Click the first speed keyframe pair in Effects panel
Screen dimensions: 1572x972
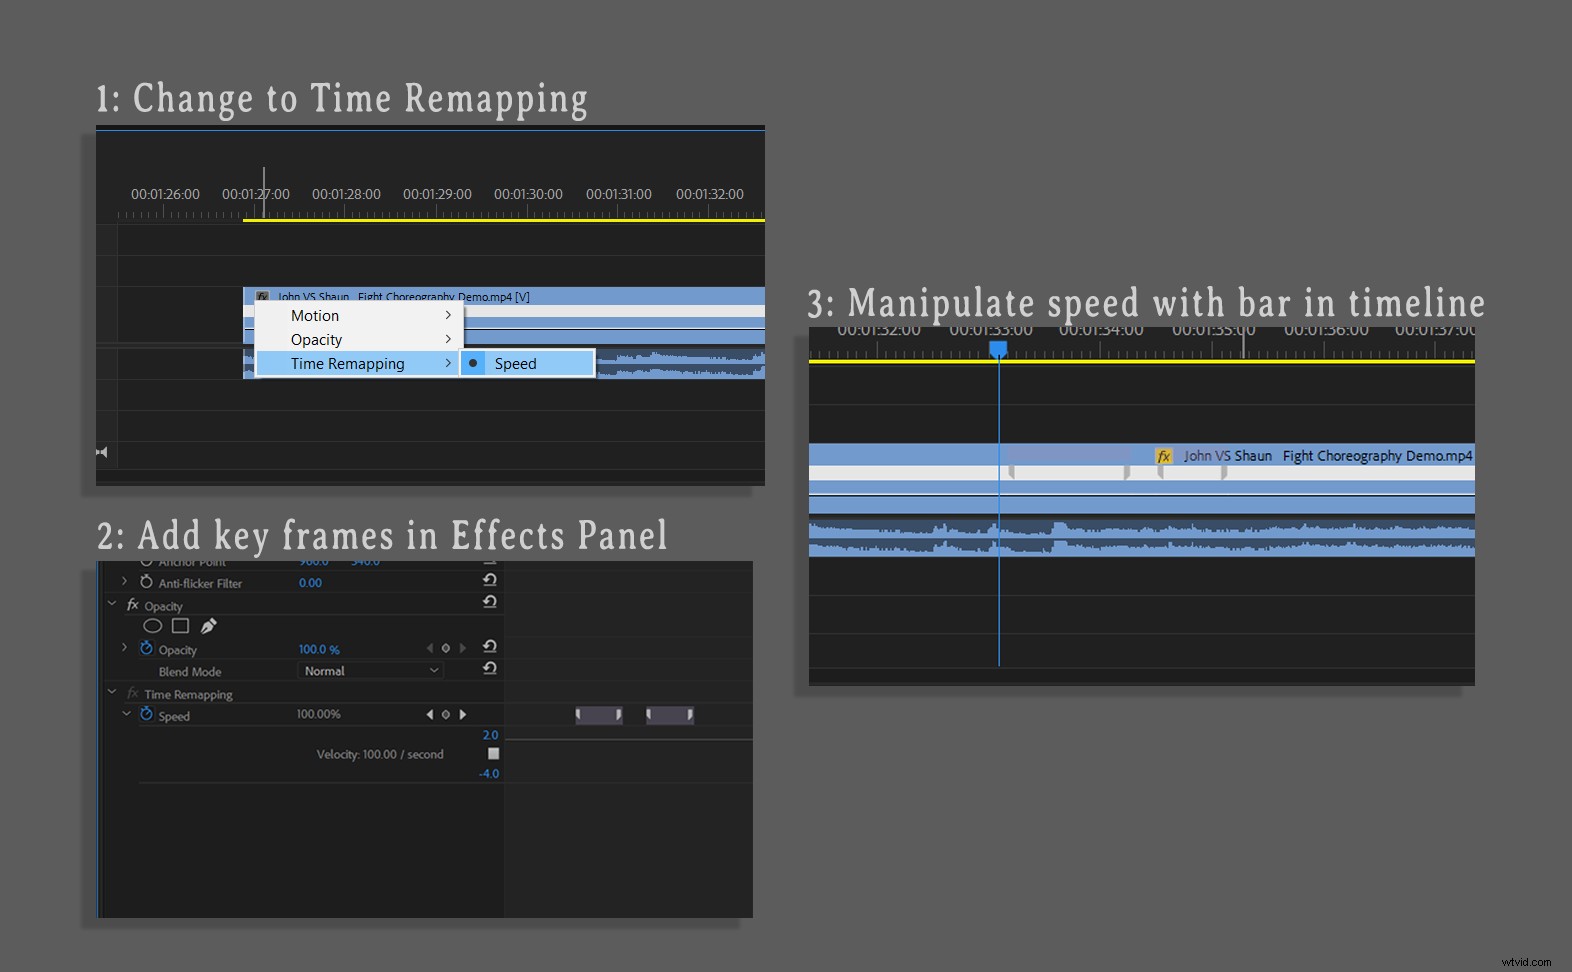(x=599, y=715)
